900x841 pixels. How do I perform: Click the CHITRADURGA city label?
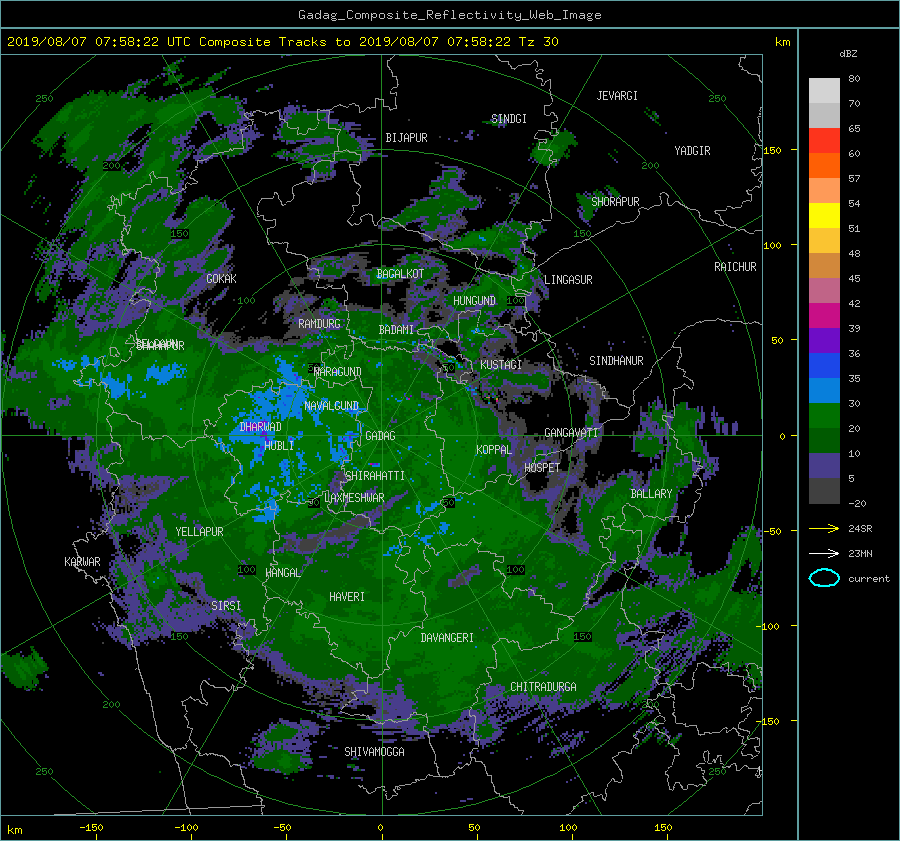(x=544, y=687)
